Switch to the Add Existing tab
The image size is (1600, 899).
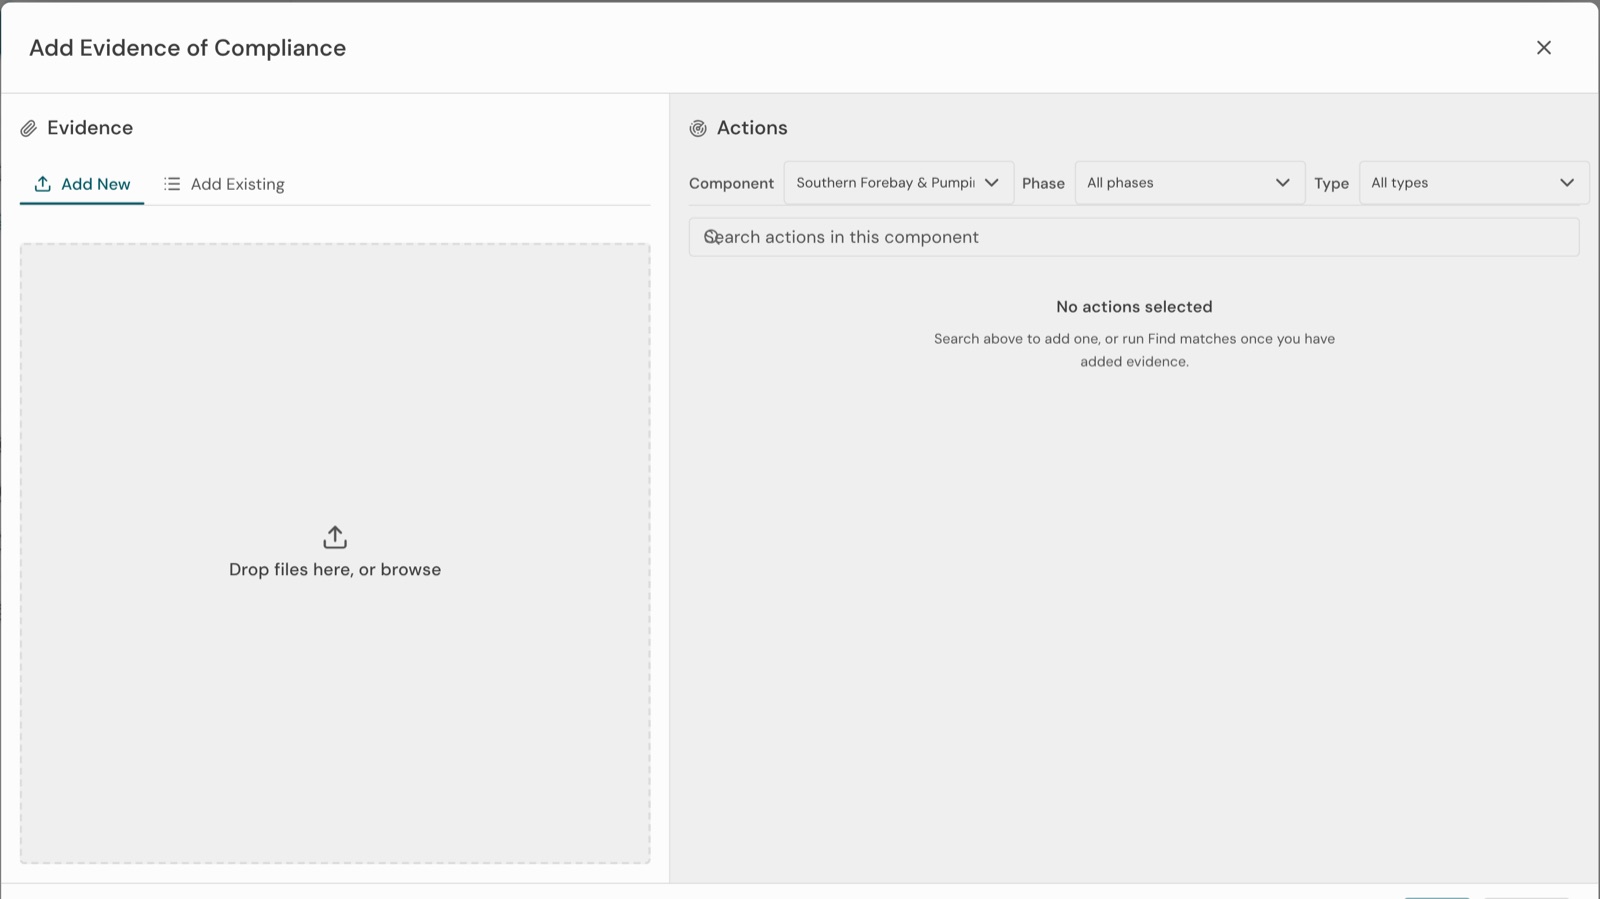224,184
